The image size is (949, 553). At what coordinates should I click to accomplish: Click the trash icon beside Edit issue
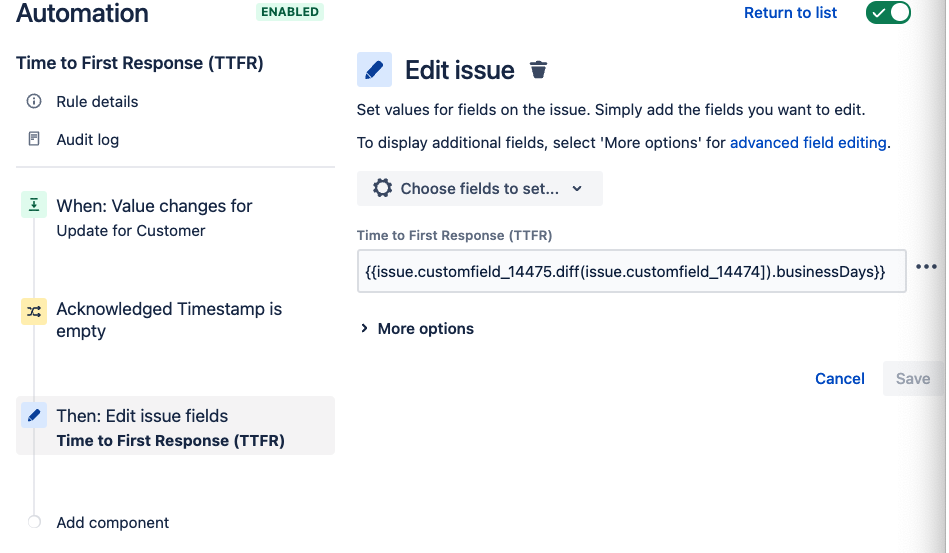pos(538,70)
